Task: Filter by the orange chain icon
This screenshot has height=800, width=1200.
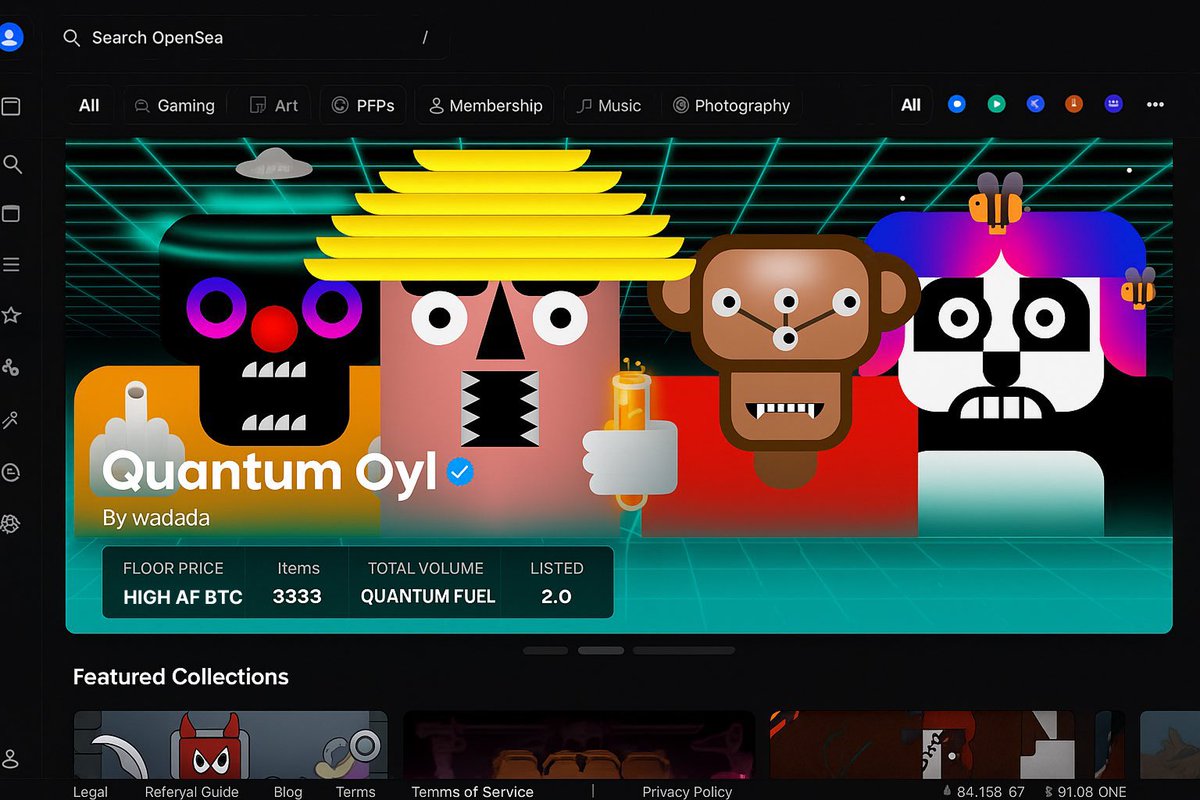Action: pyautogui.click(x=1074, y=104)
